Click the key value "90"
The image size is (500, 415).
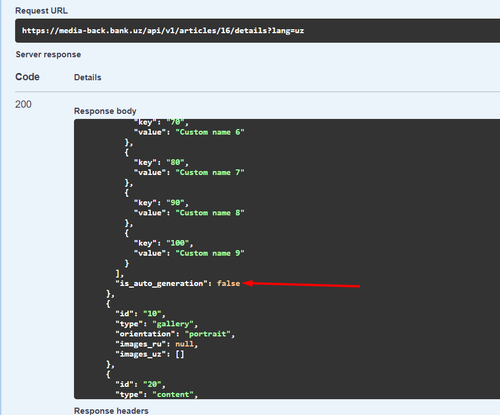coord(175,203)
